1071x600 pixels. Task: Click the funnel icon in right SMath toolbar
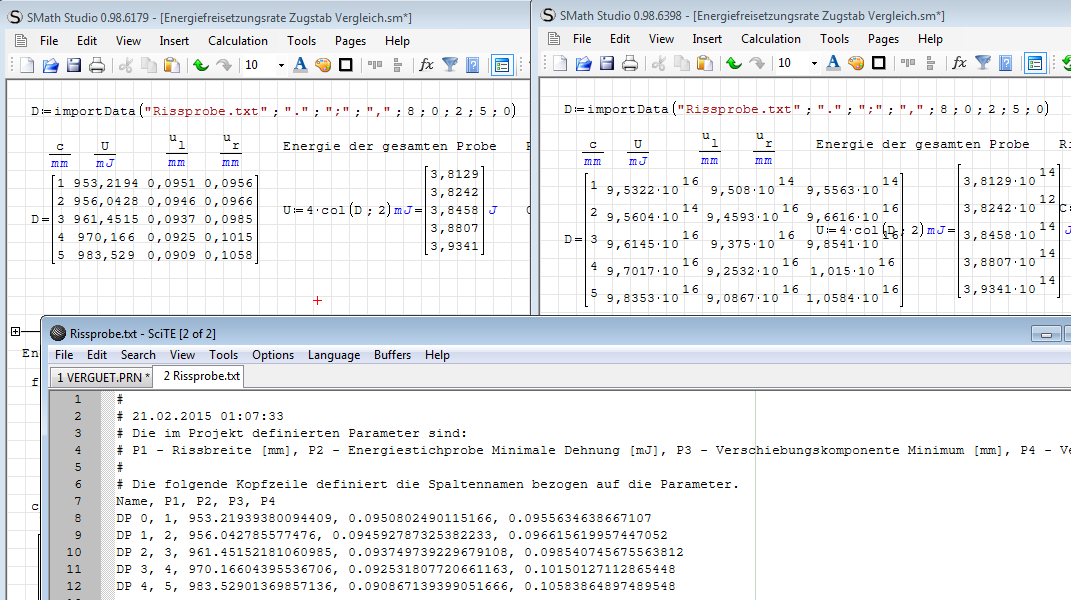point(983,63)
